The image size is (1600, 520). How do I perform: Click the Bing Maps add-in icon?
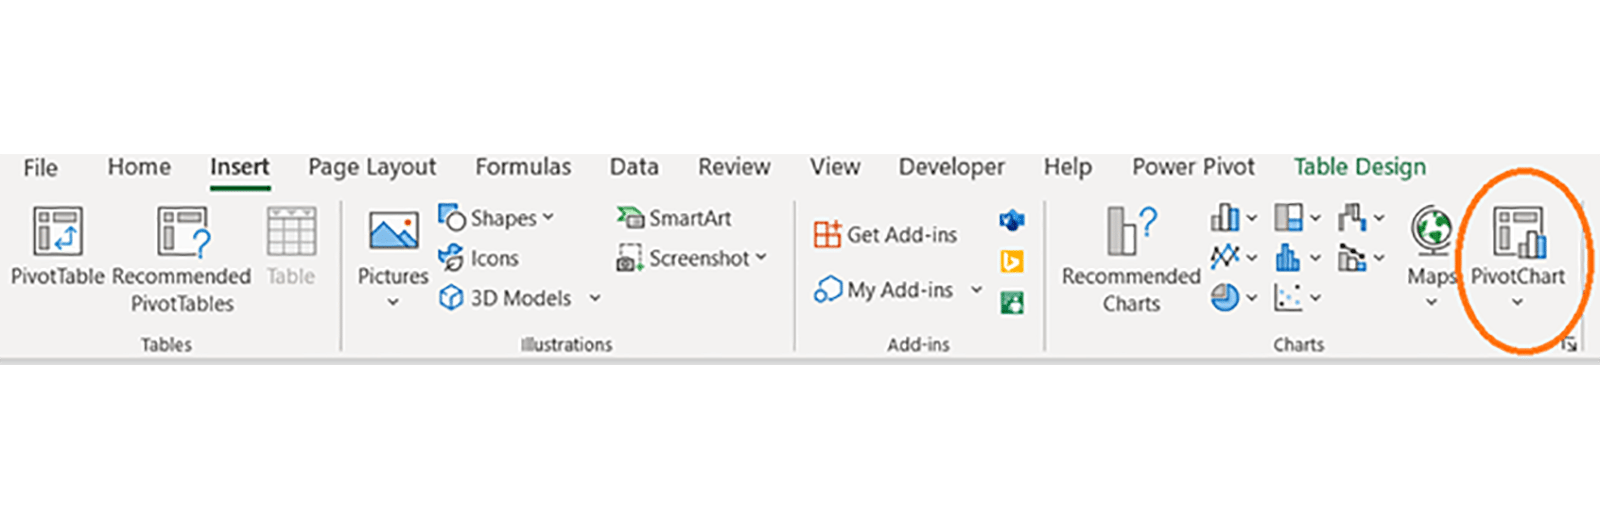pyautogui.click(x=1012, y=261)
